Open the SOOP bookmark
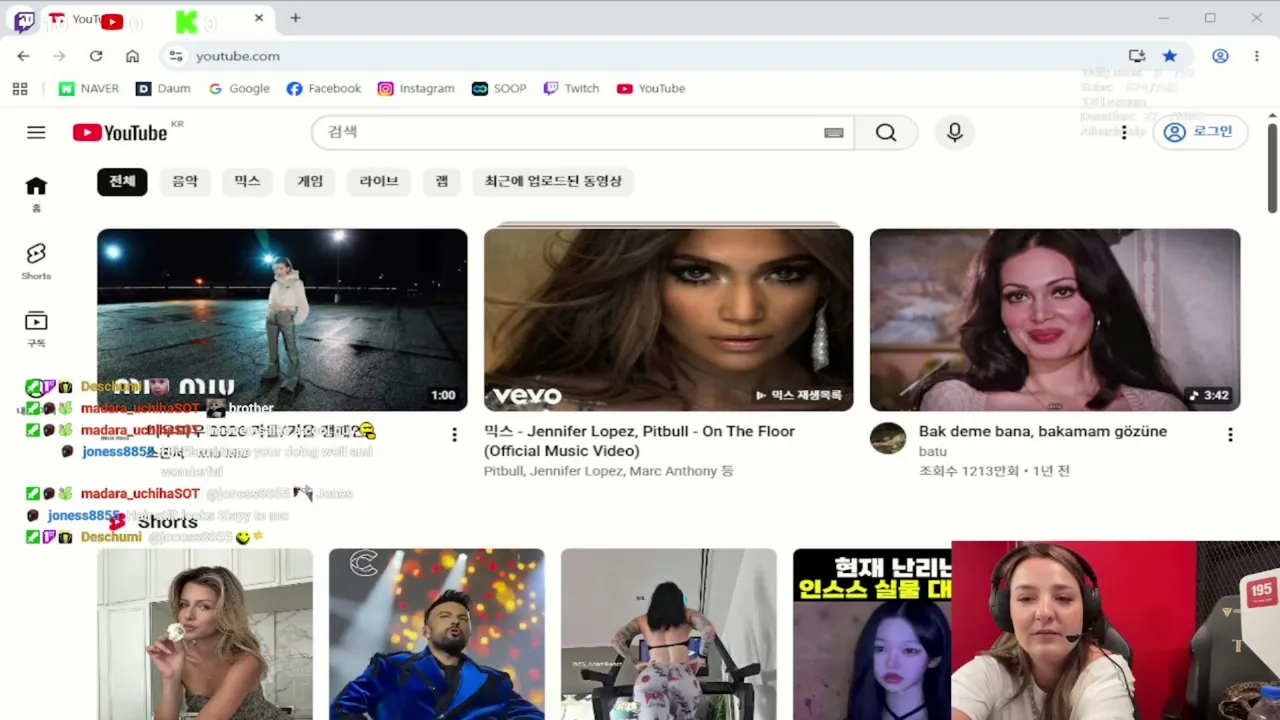Viewport: 1280px width, 720px height. click(x=499, y=89)
